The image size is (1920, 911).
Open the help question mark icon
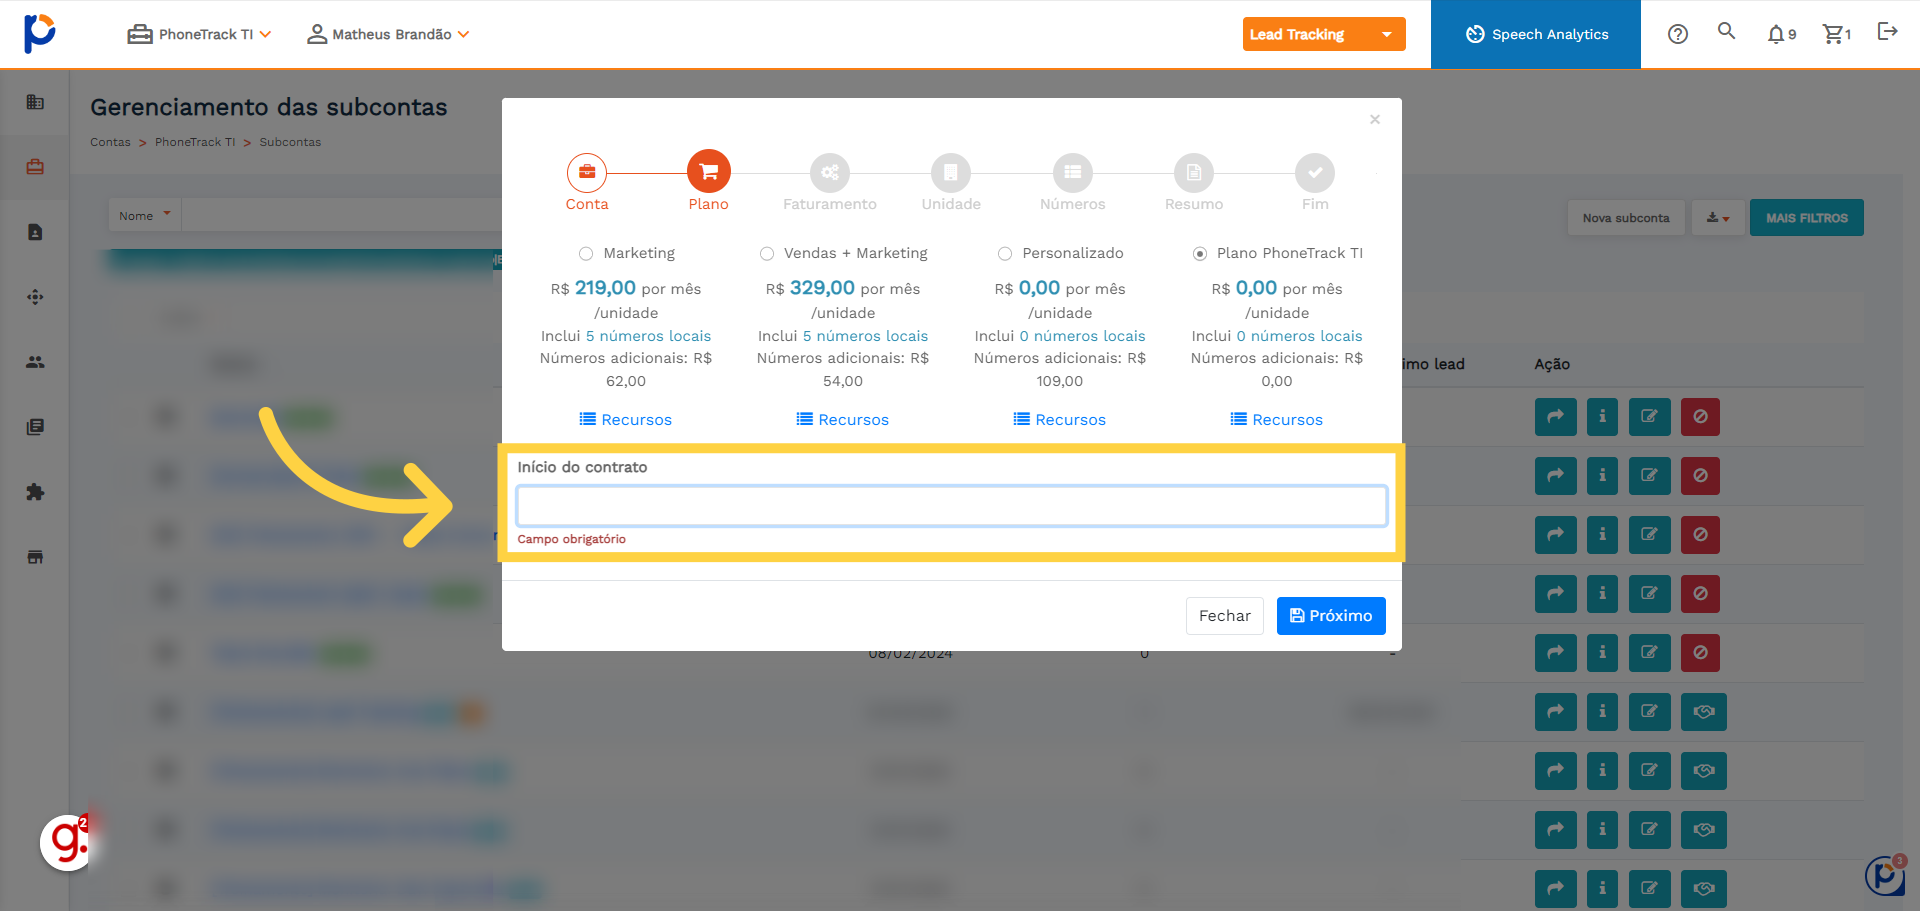[1678, 34]
